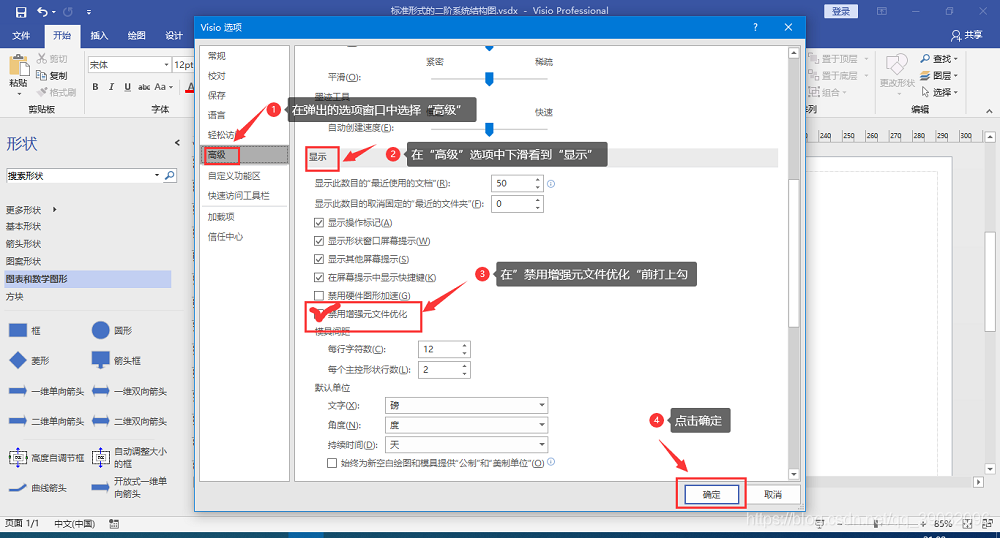
Task: Switch to the 设计 ribbon tab
Action: pos(174,35)
